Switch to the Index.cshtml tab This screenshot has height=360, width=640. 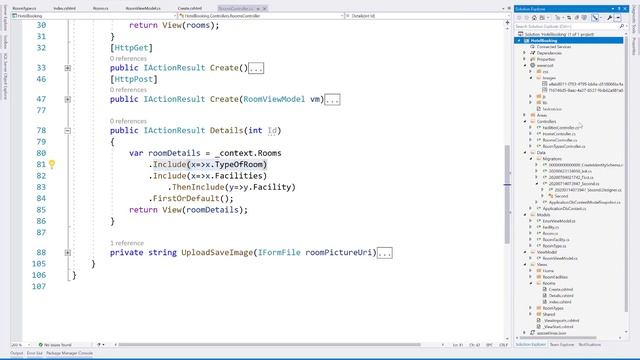64,8
